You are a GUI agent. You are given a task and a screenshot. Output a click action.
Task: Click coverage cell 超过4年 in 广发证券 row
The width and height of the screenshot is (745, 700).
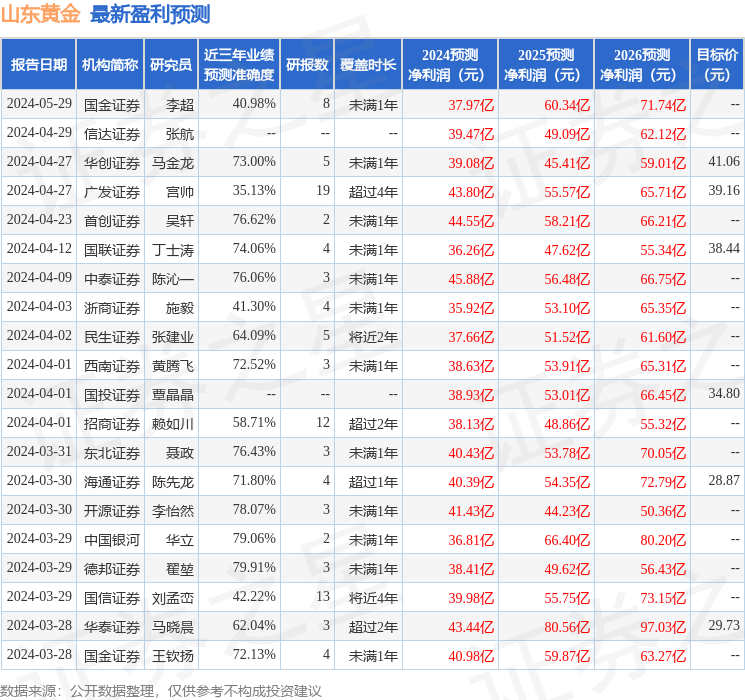tap(373, 192)
